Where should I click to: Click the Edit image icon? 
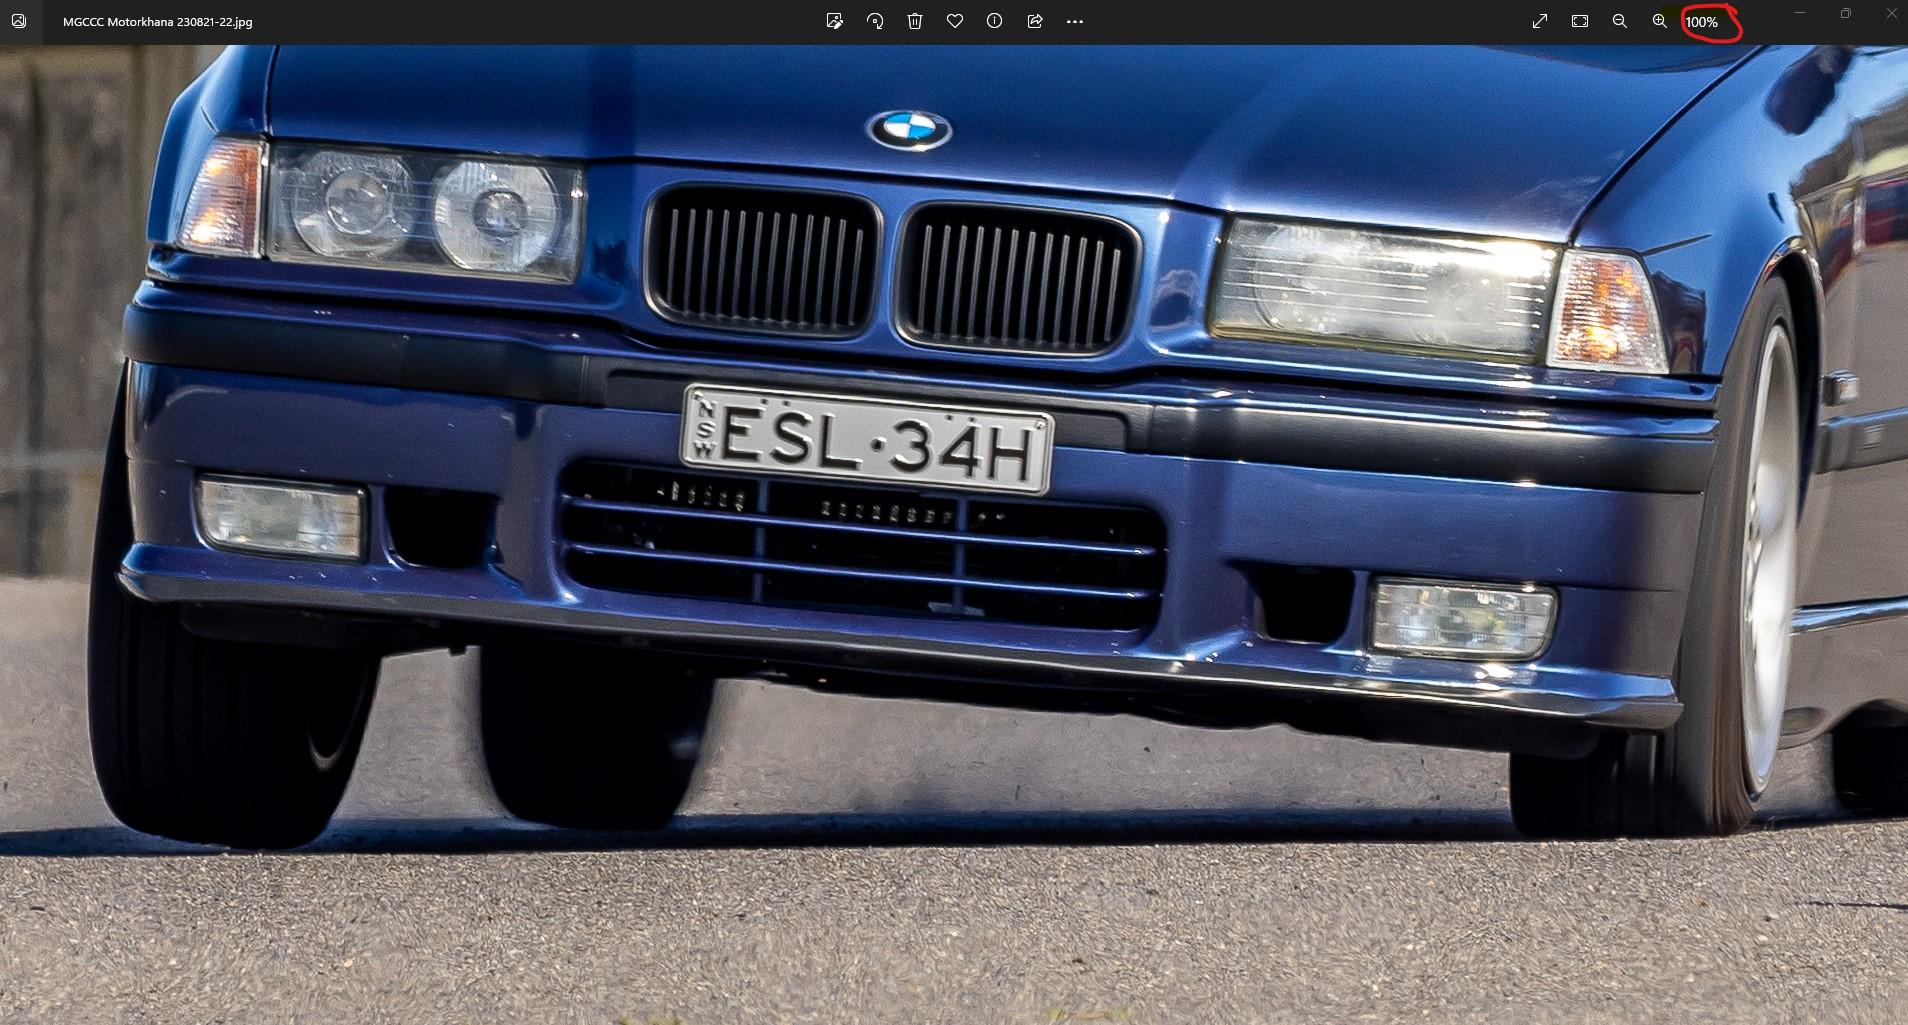pos(835,21)
